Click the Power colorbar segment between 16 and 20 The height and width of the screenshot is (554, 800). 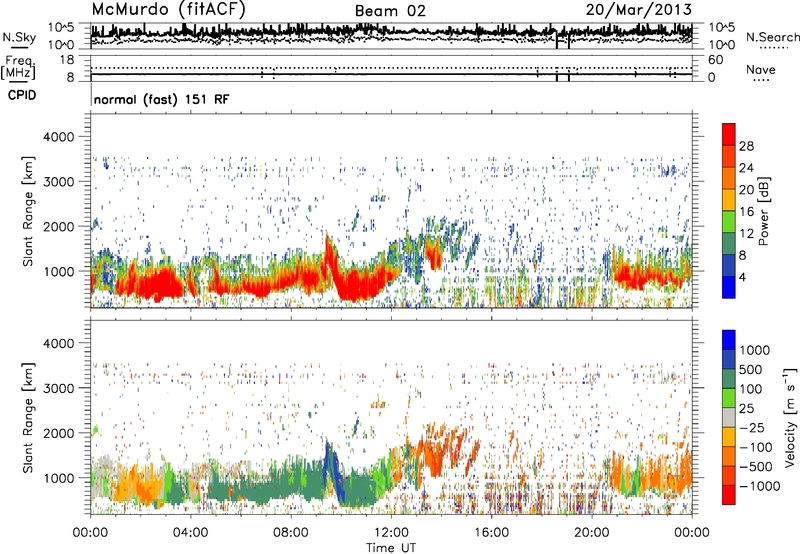coord(729,199)
